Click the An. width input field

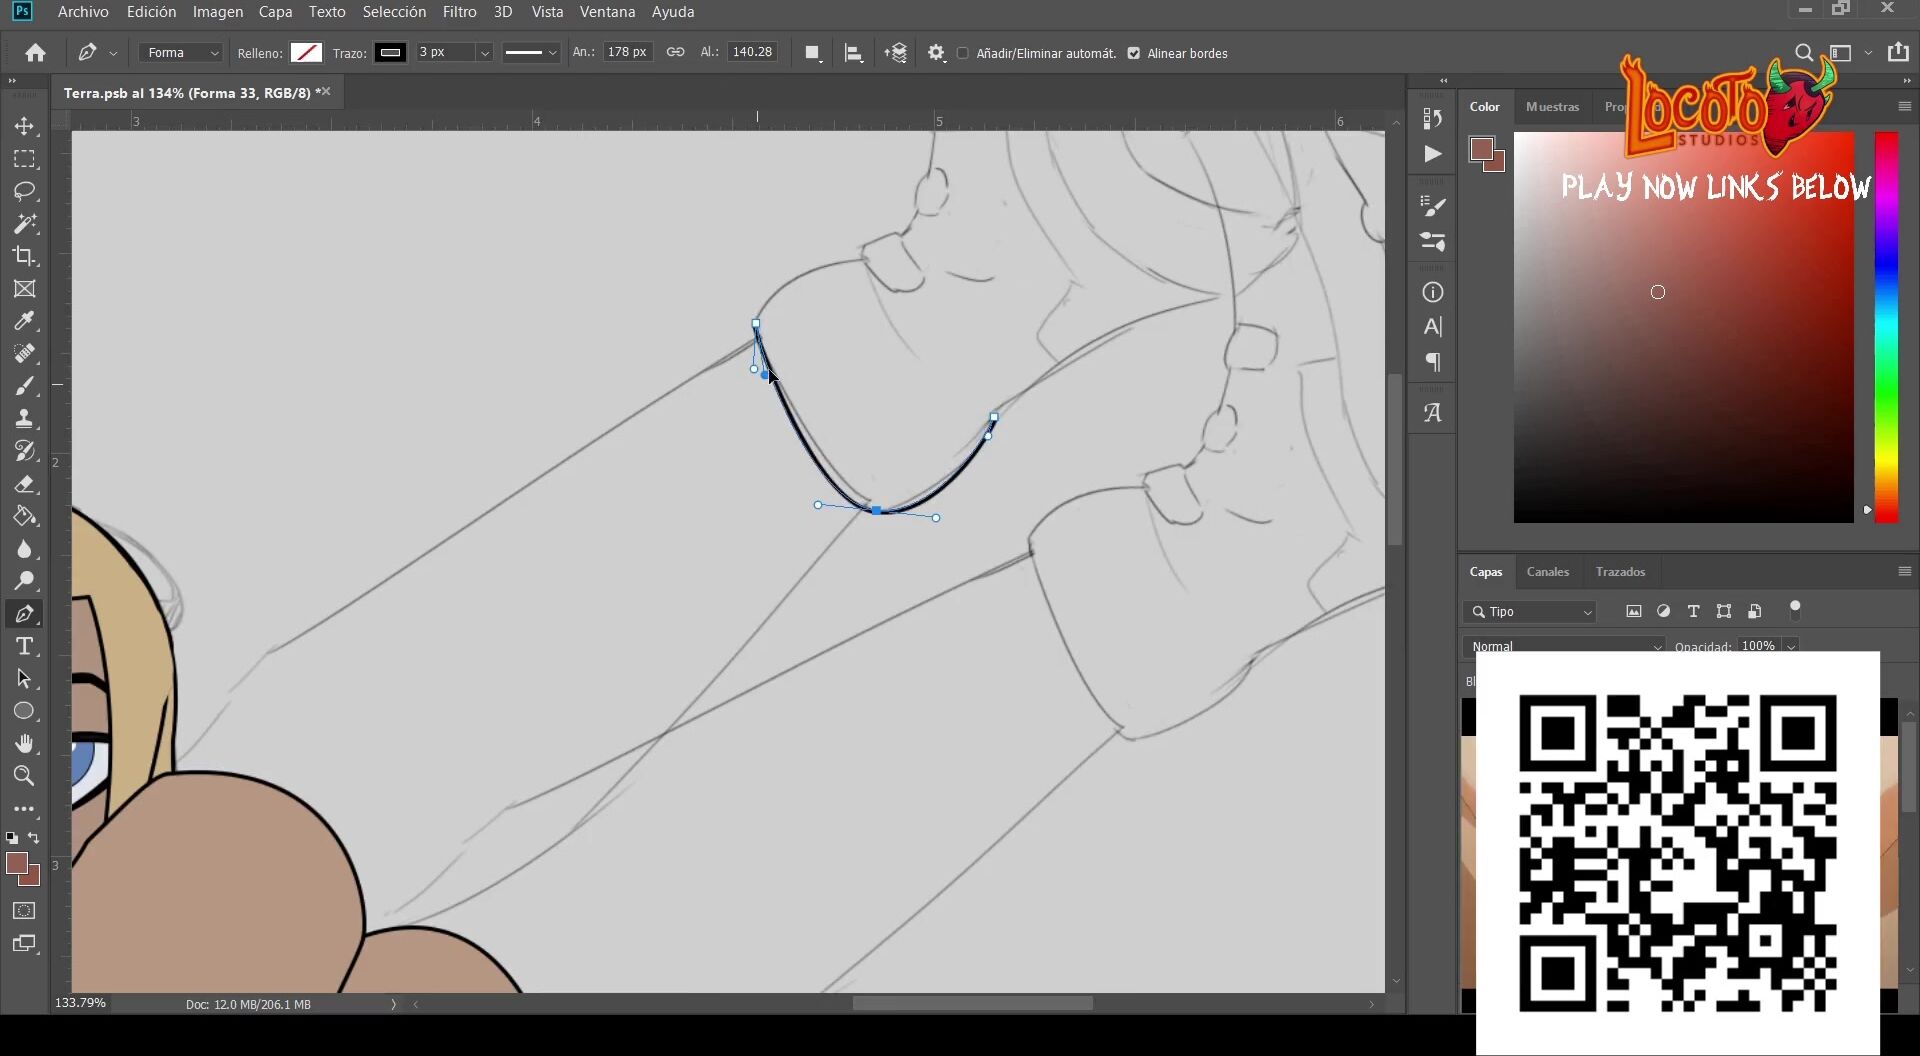coord(627,52)
